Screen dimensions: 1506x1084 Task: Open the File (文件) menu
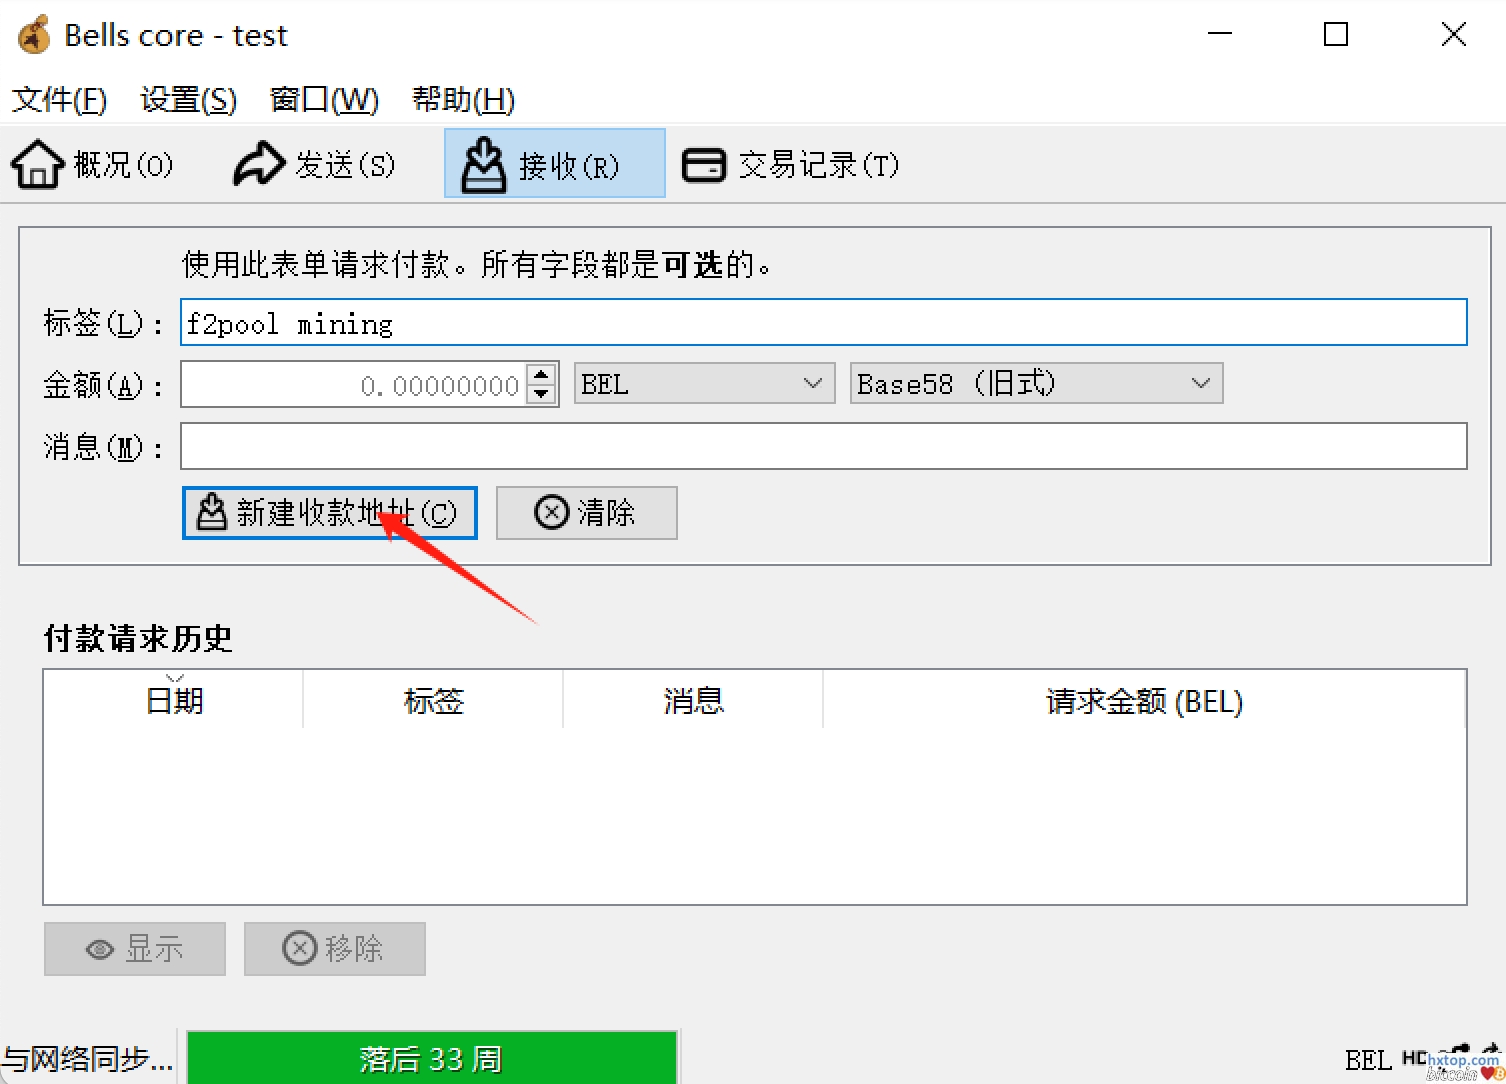pyautogui.click(x=59, y=100)
